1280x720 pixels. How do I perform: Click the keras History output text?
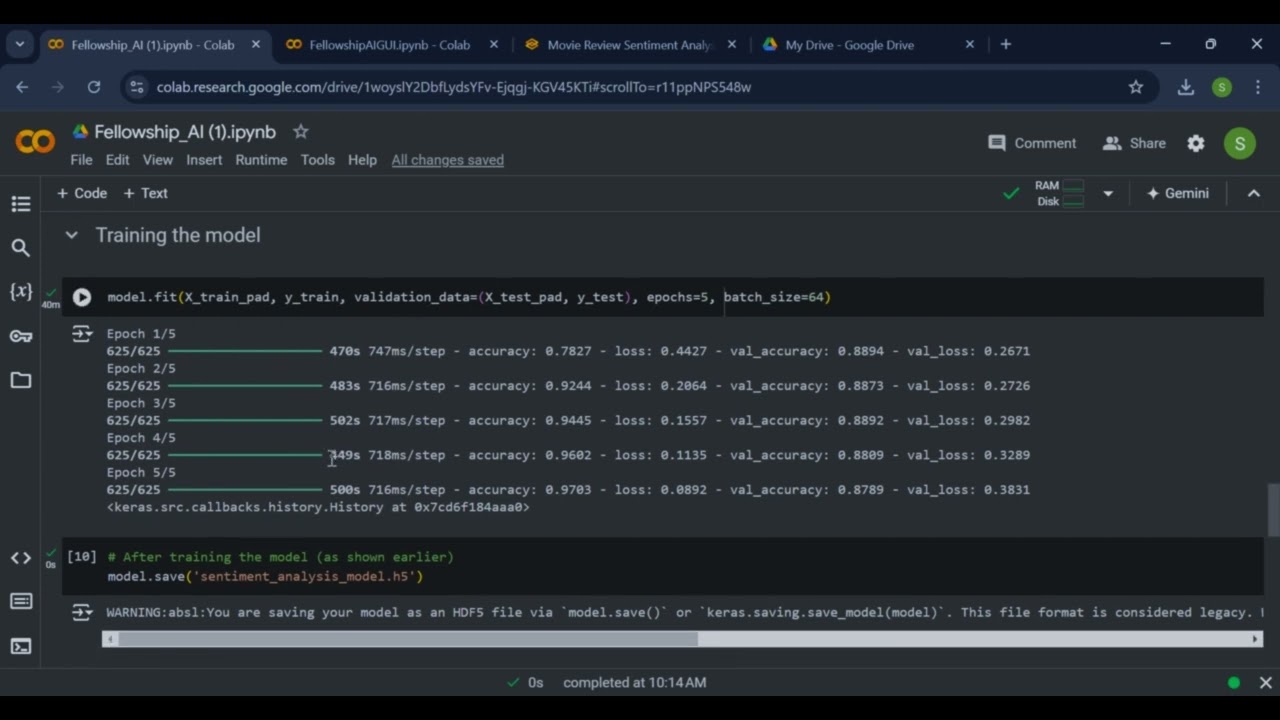[318, 507]
